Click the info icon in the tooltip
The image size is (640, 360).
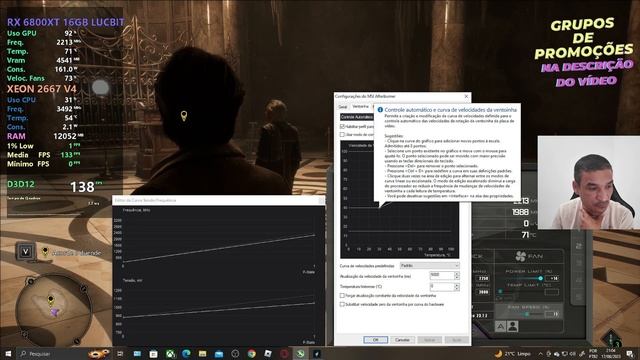(x=380, y=110)
